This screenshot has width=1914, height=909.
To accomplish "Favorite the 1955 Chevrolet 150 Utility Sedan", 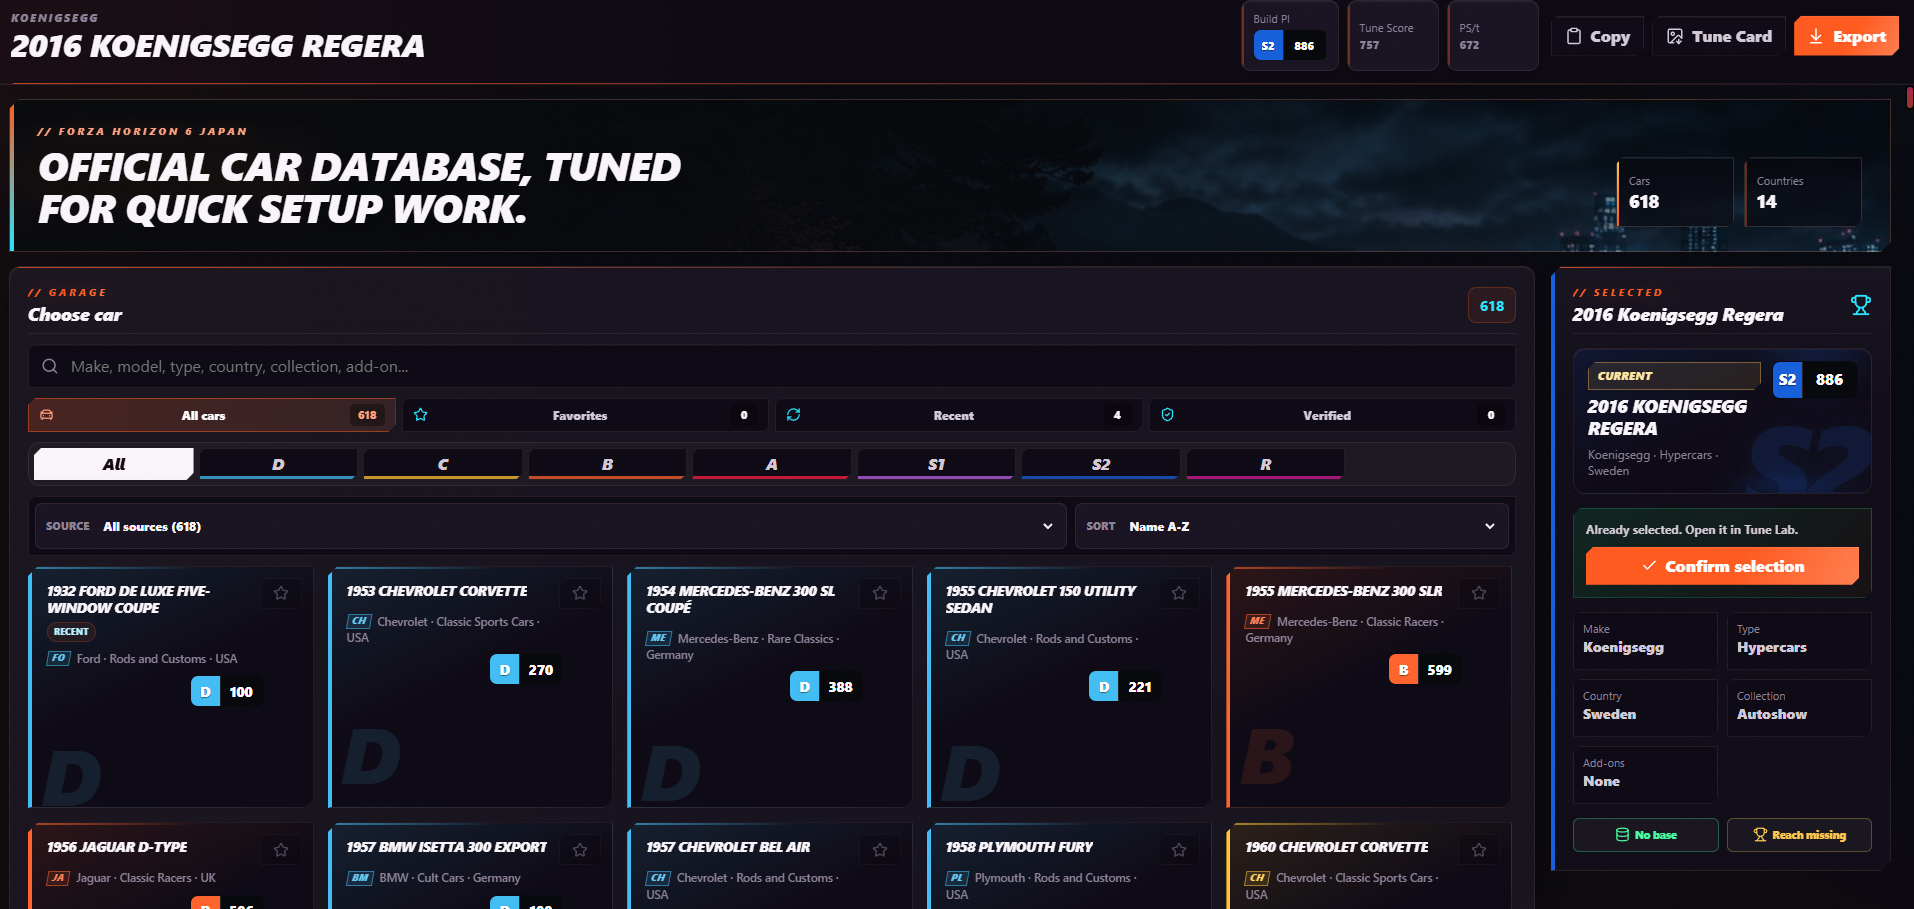I will pyautogui.click(x=1179, y=593).
